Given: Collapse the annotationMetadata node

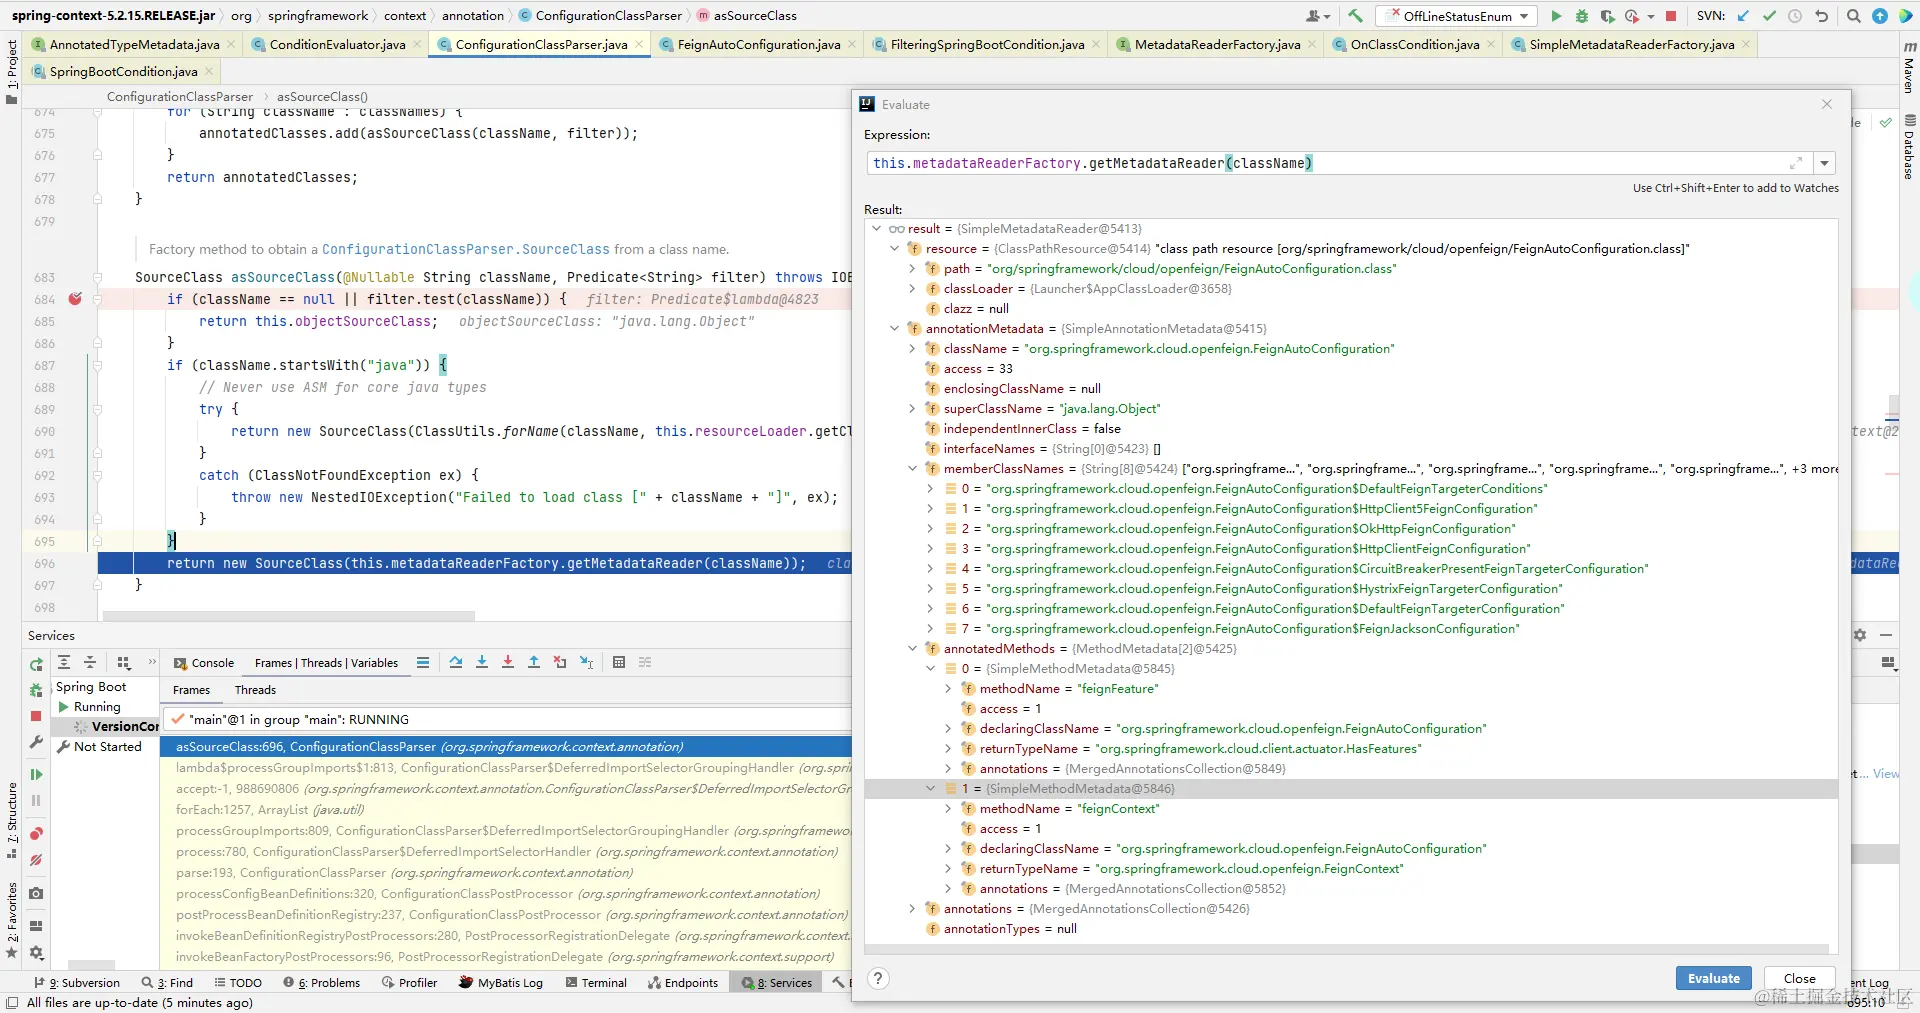Looking at the screenshot, I should [894, 329].
